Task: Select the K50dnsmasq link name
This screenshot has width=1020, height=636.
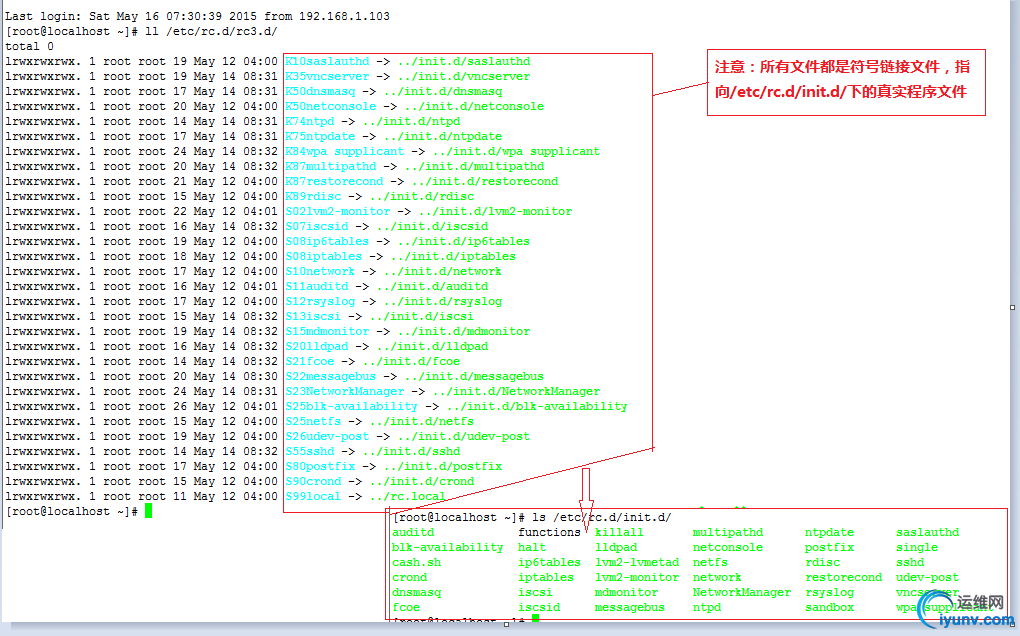Action: point(320,91)
